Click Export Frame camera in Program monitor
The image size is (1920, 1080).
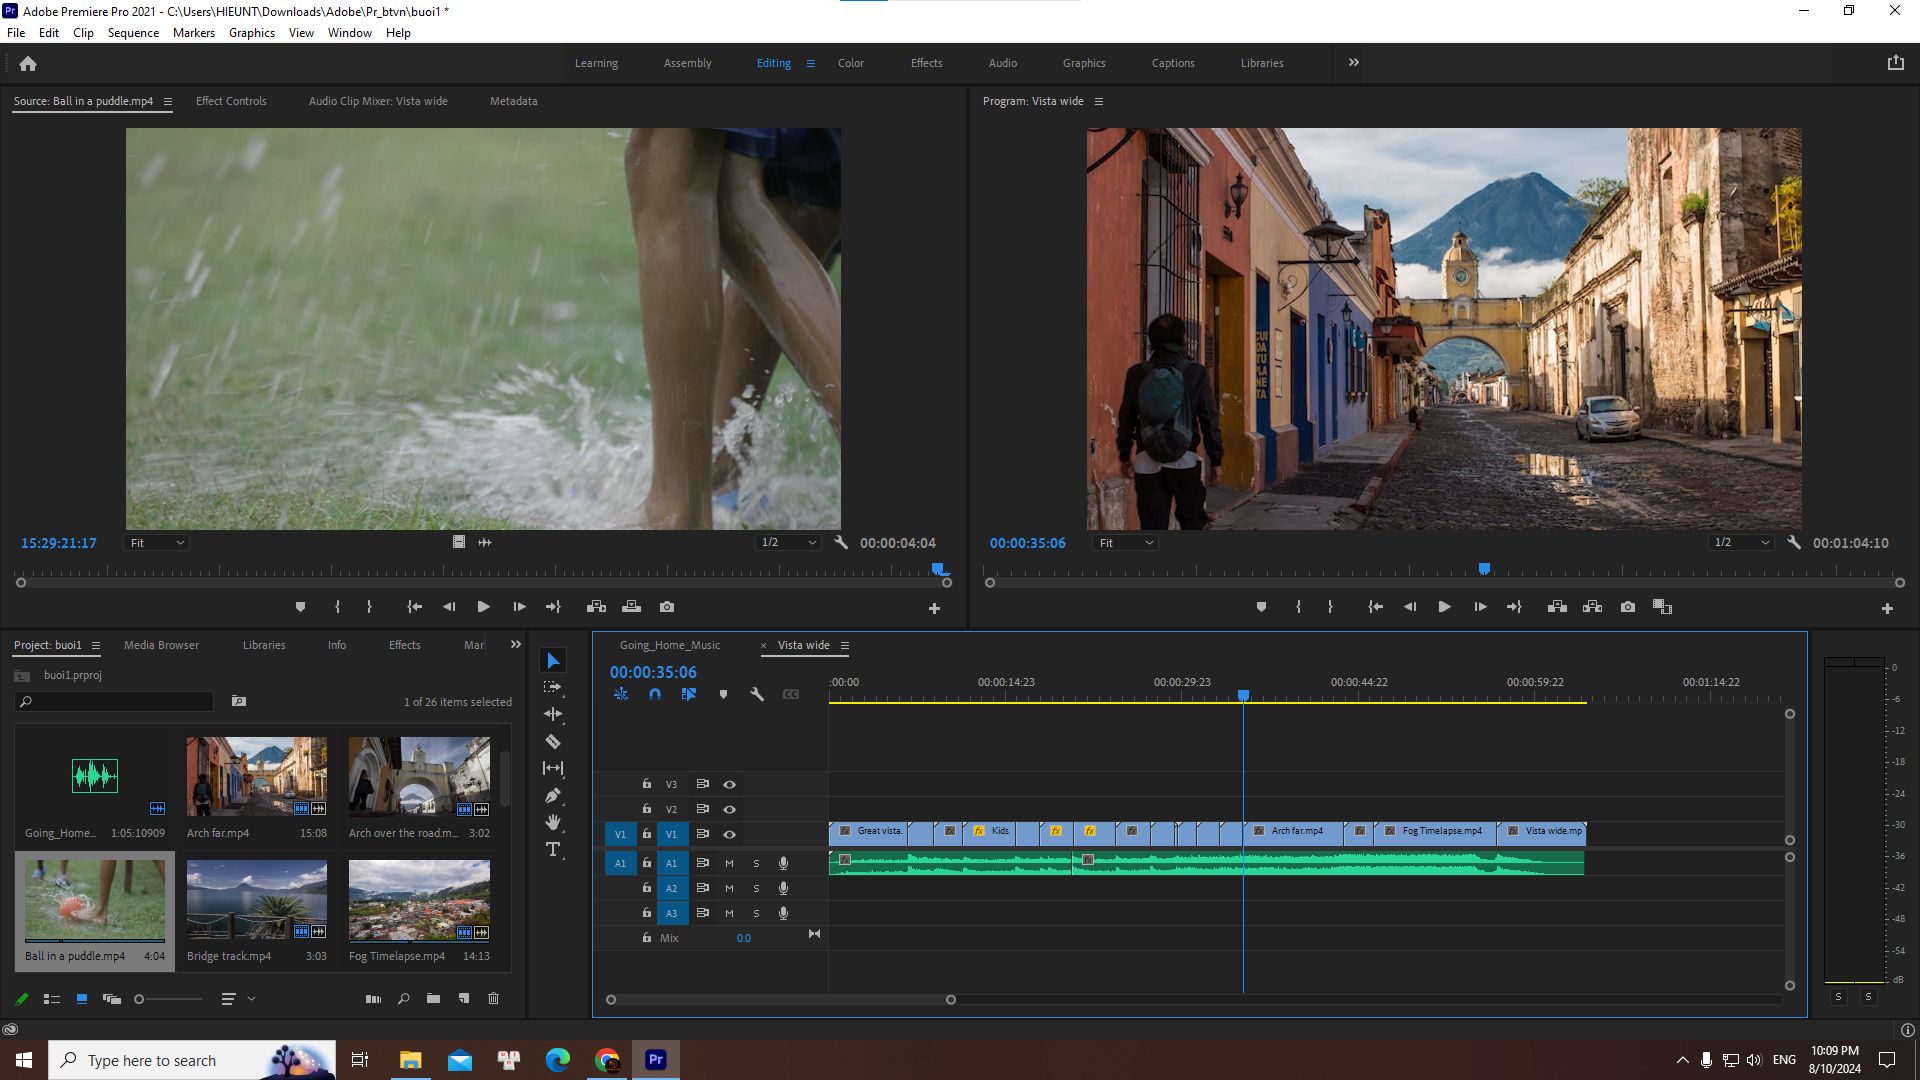point(1628,607)
